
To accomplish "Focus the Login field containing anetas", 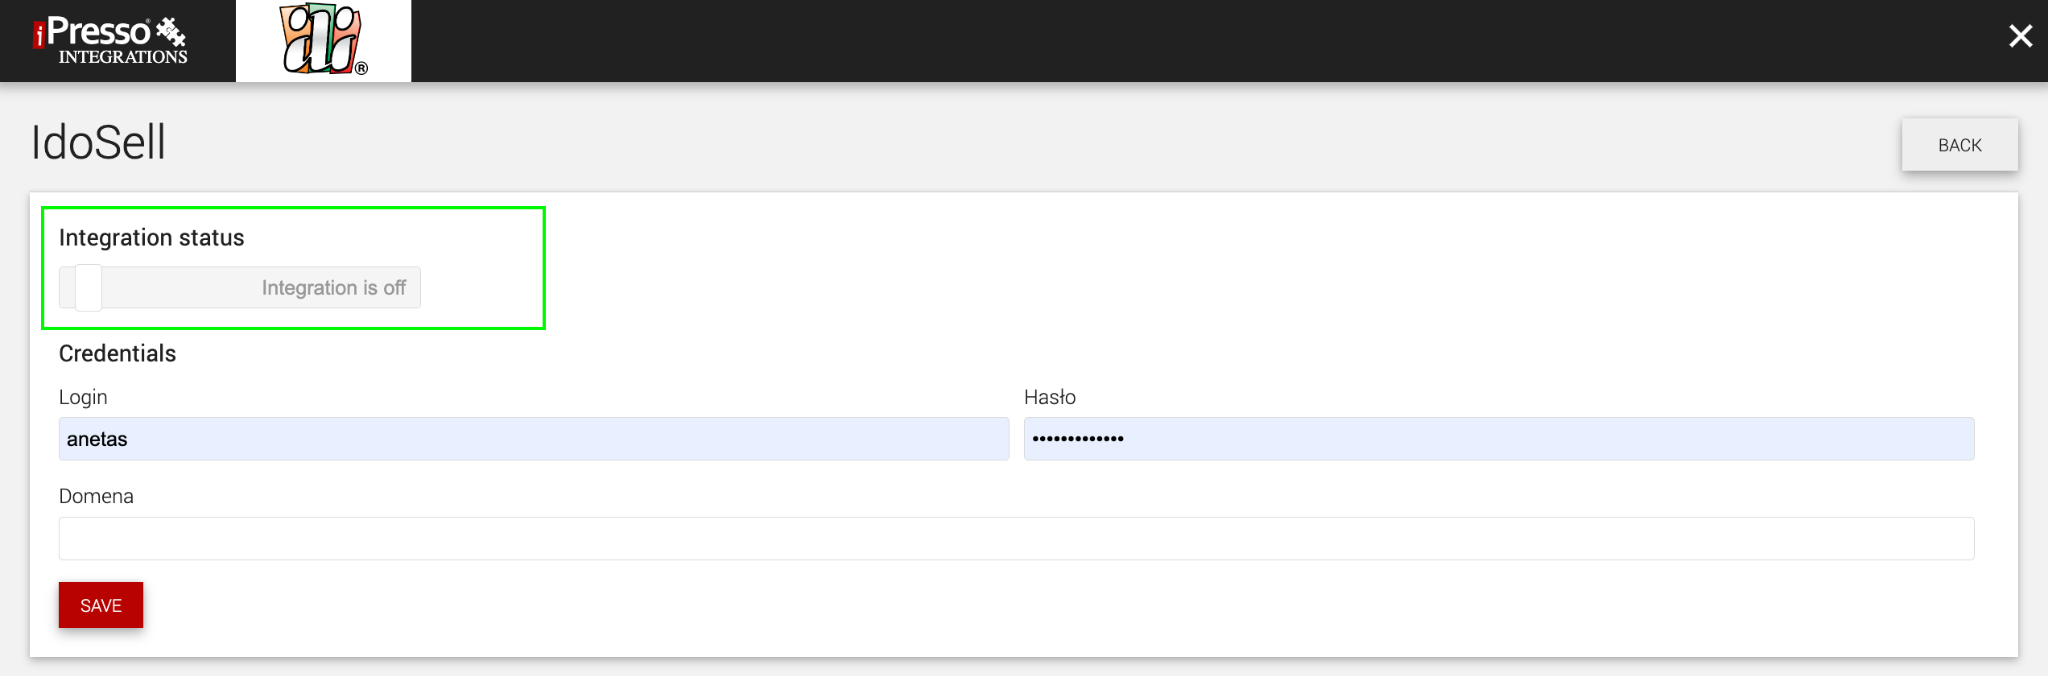I will (534, 439).
